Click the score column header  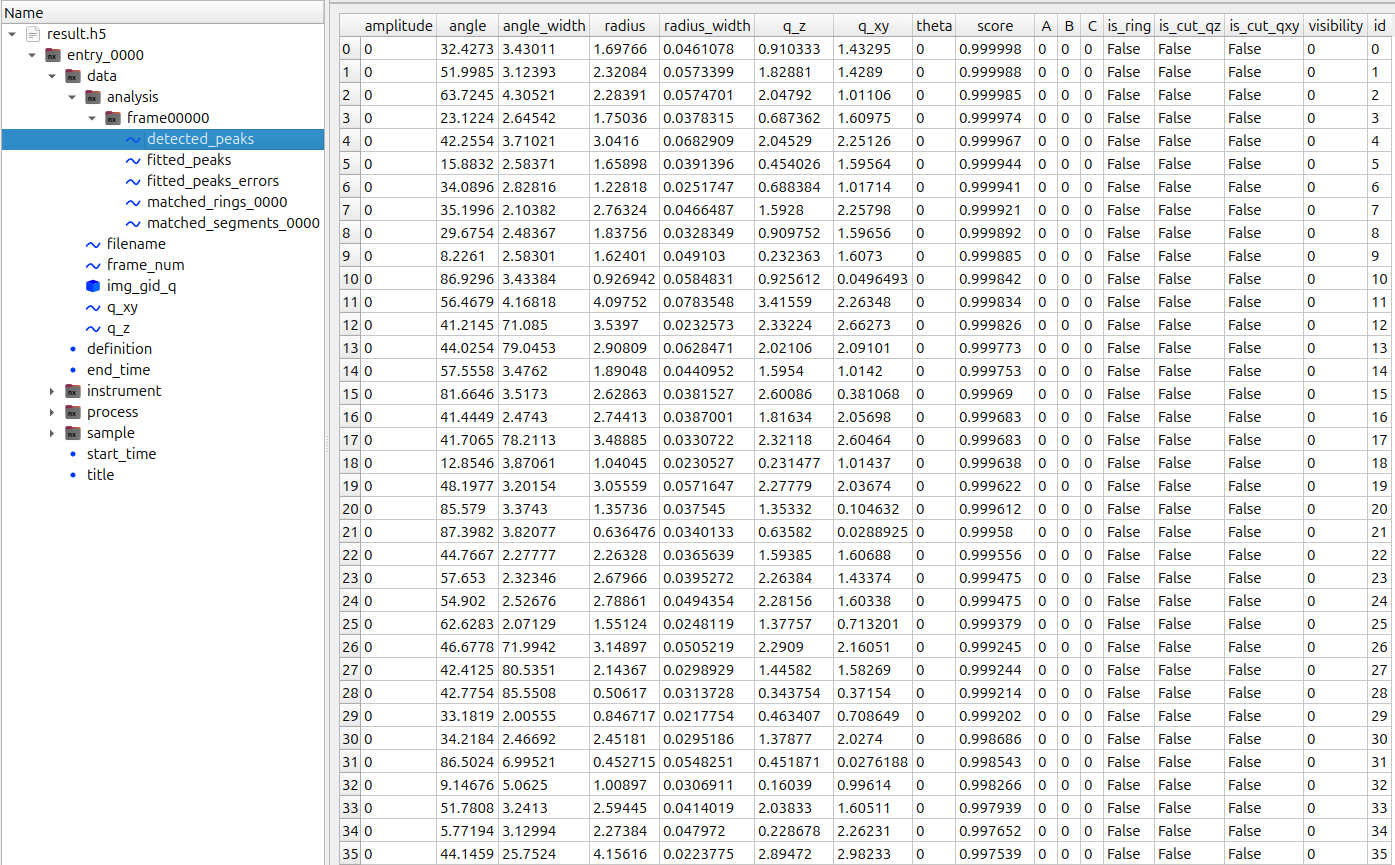click(x=994, y=26)
